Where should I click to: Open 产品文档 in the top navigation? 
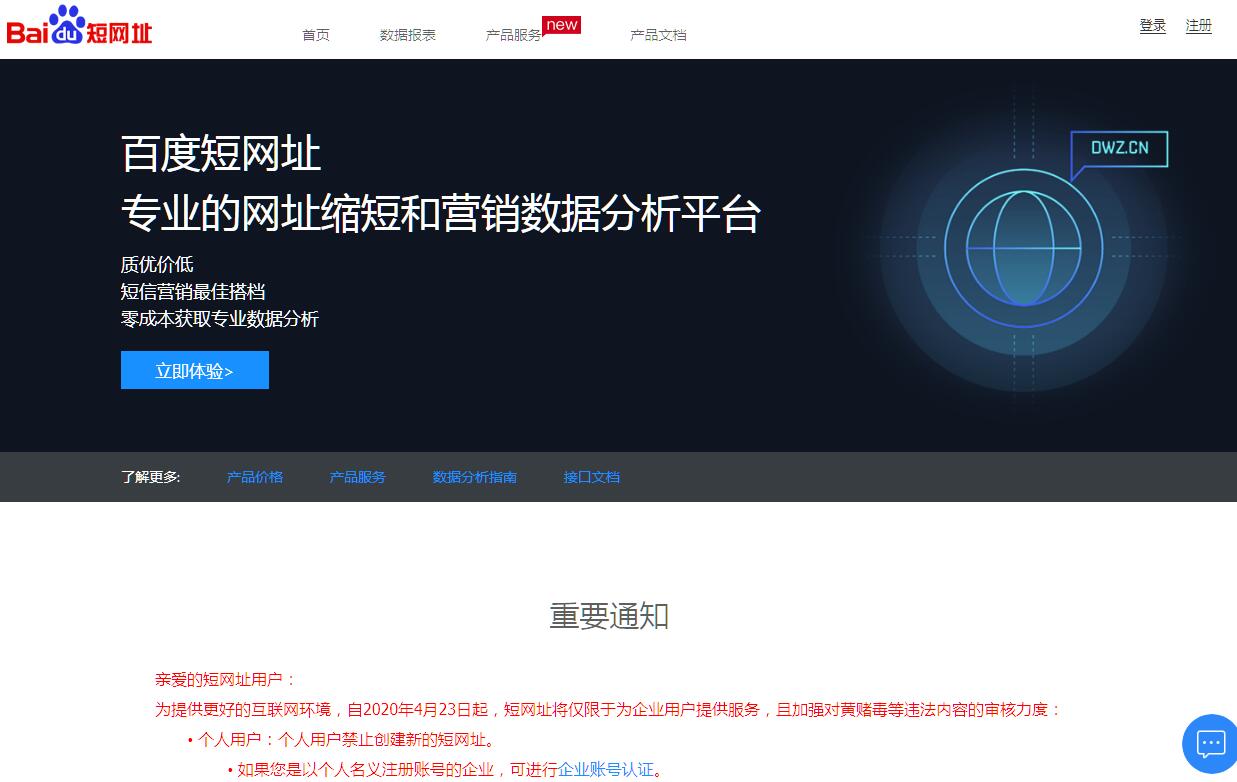pos(658,35)
